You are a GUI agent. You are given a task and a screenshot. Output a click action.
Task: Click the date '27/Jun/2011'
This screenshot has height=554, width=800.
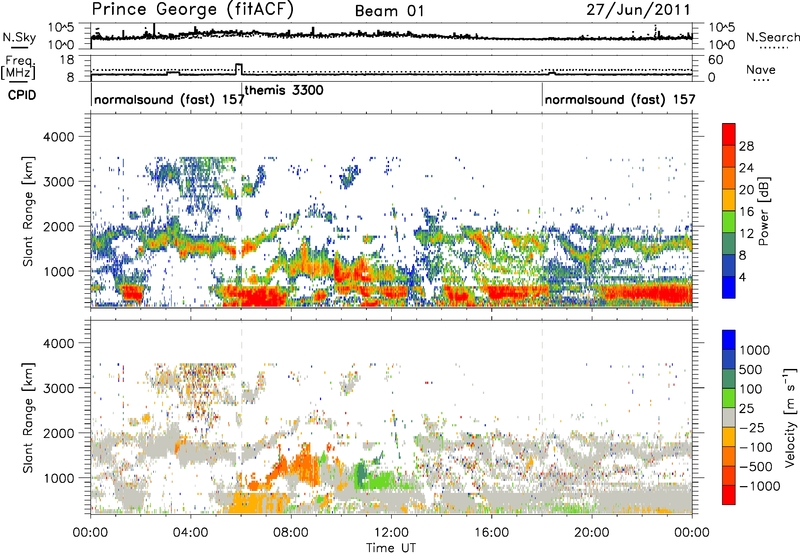point(638,10)
